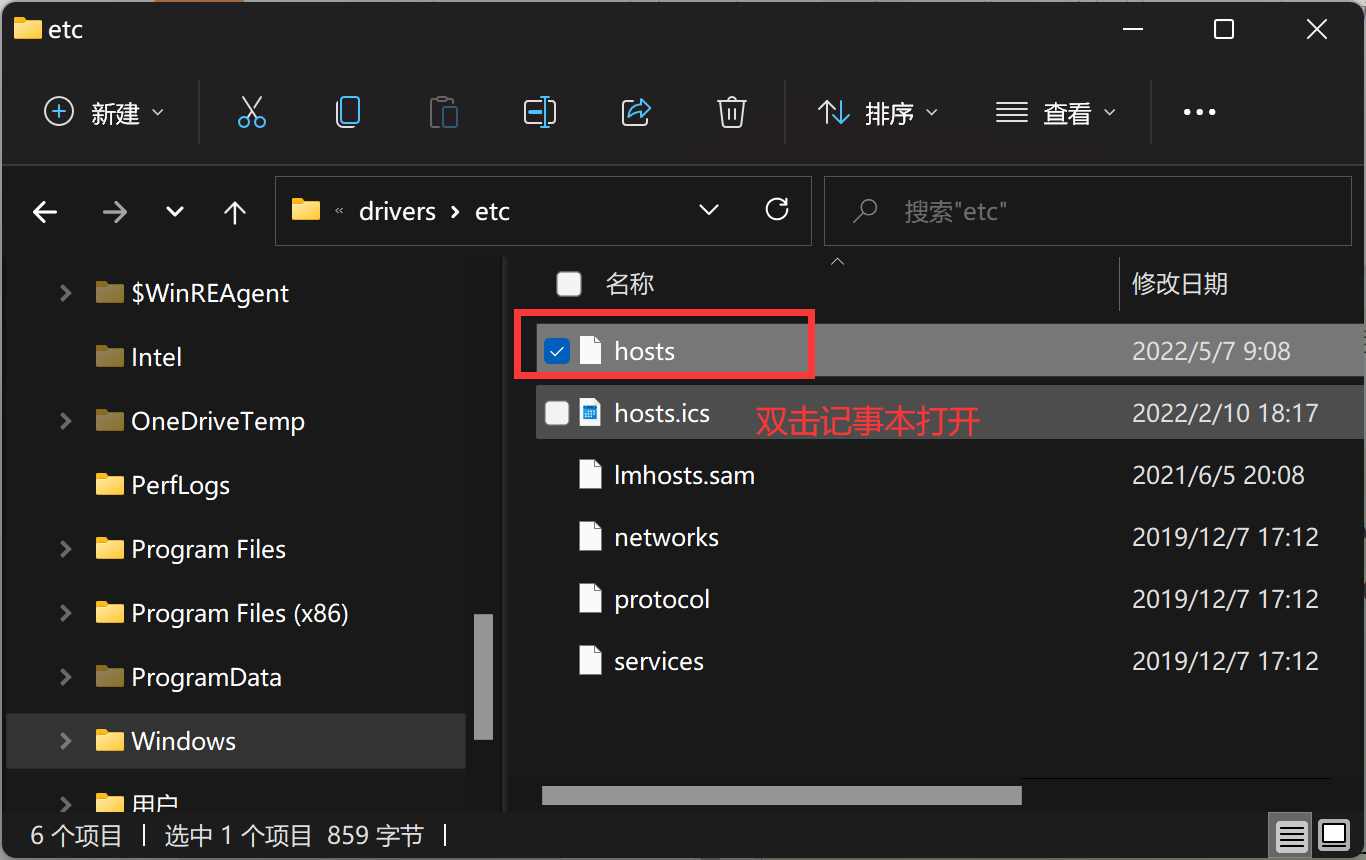Expand the Program Files (x86) node
Screen dimensions: 1366x860
(65, 613)
